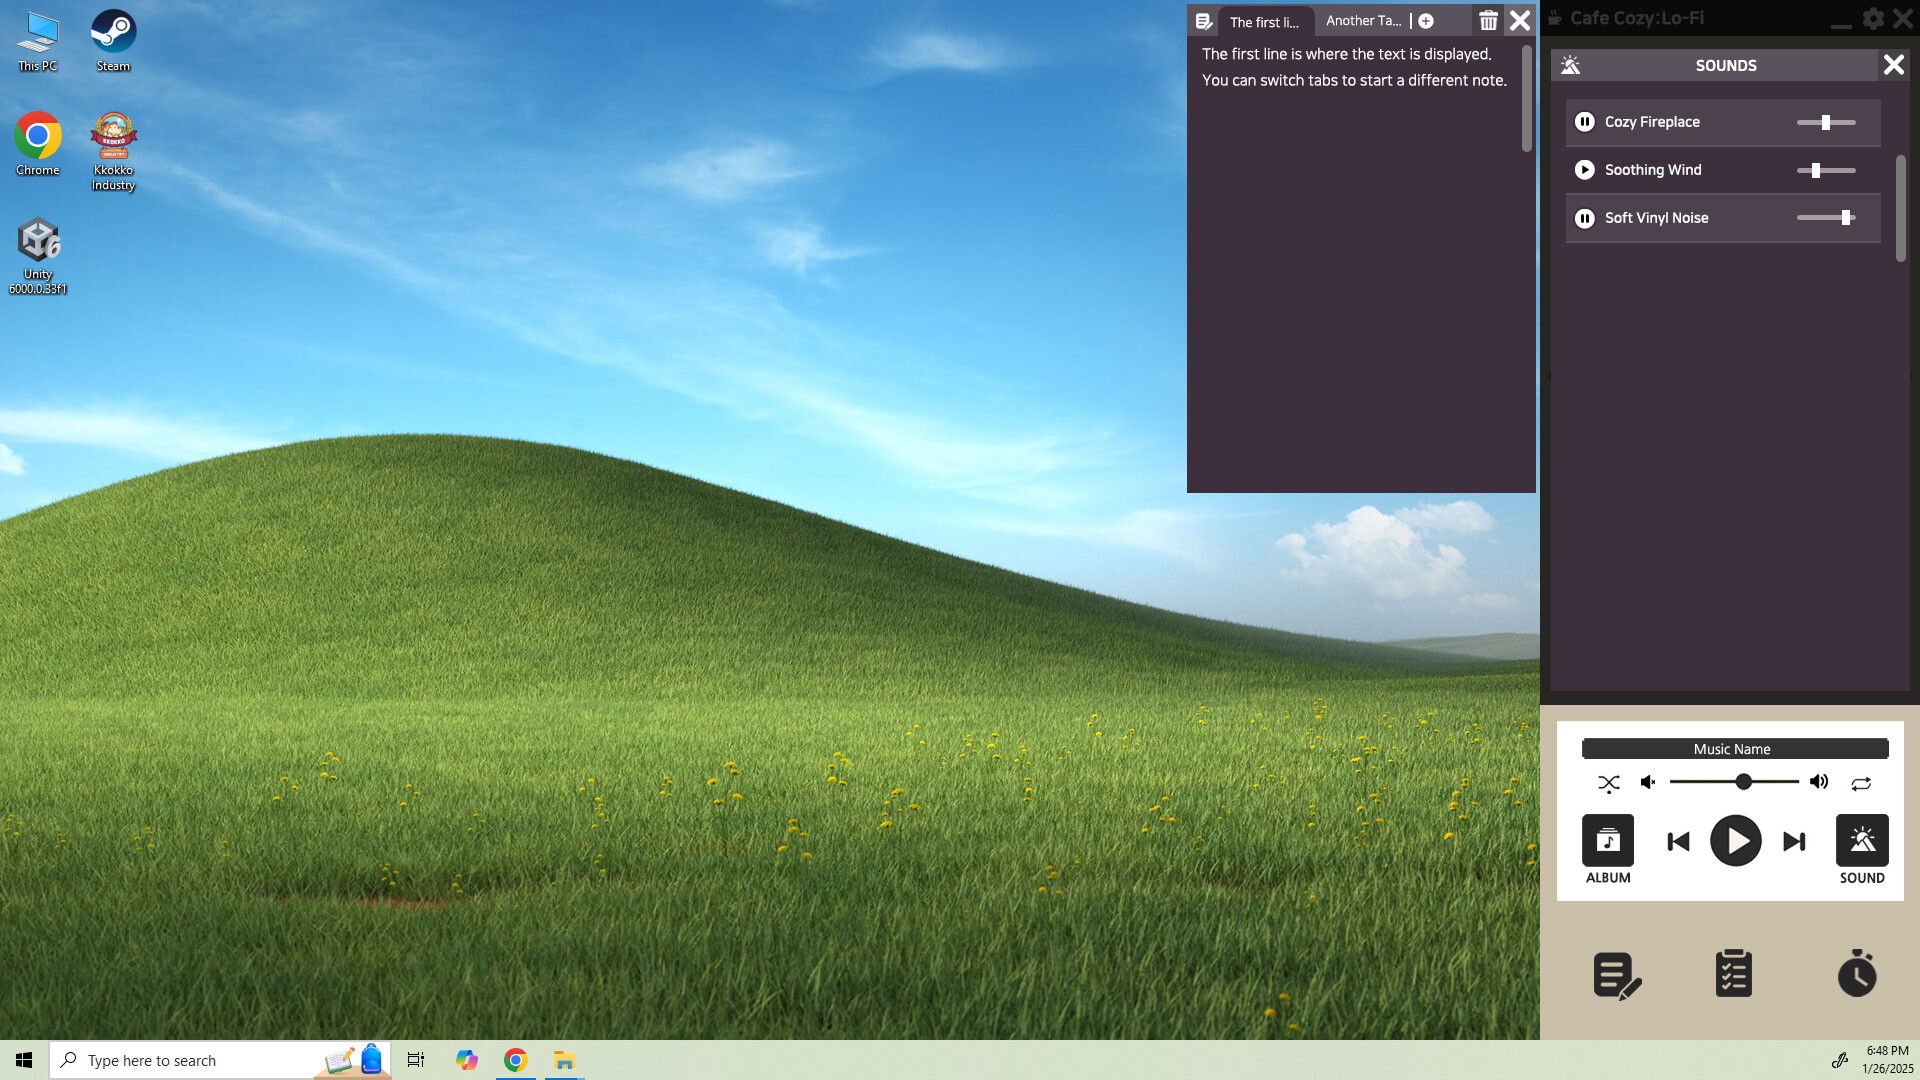Screen dimensions: 1920x1080
Task: Open the Windows Start menu
Action: click(x=24, y=1060)
